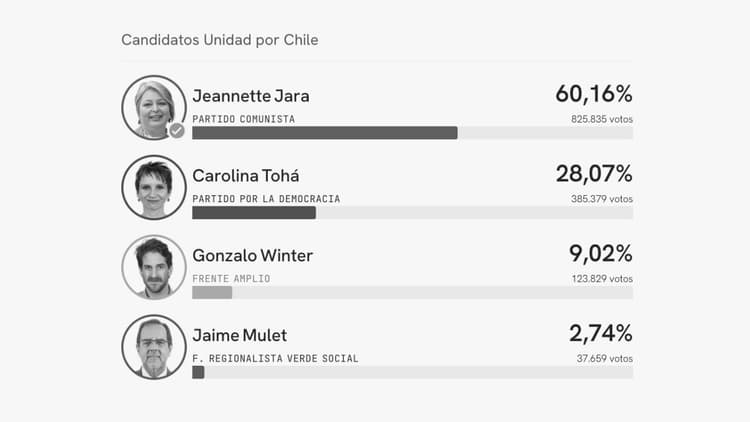Screen dimensions: 750x422
Task: Click the Candidatos Unidad por Chile heading
Action: click(x=220, y=40)
